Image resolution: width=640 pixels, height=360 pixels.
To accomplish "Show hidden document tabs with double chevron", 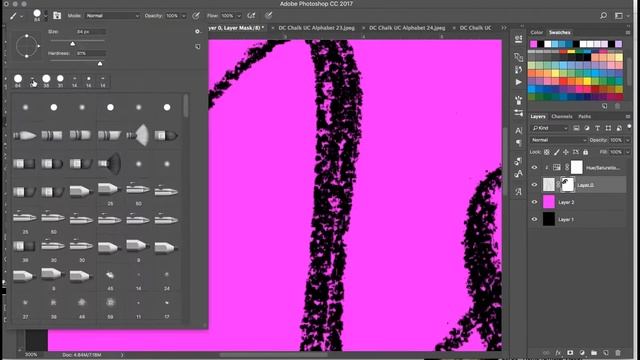I will tap(504, 28).
